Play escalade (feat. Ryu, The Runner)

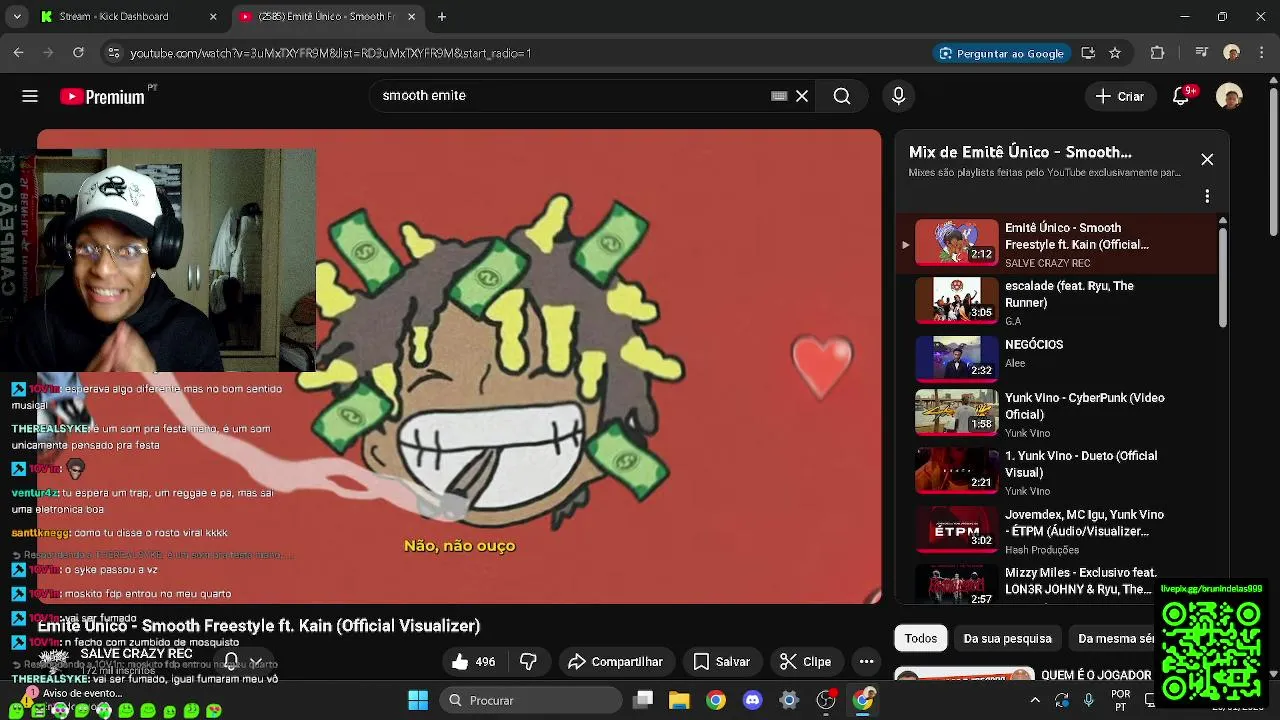[x=1057, y=301]
